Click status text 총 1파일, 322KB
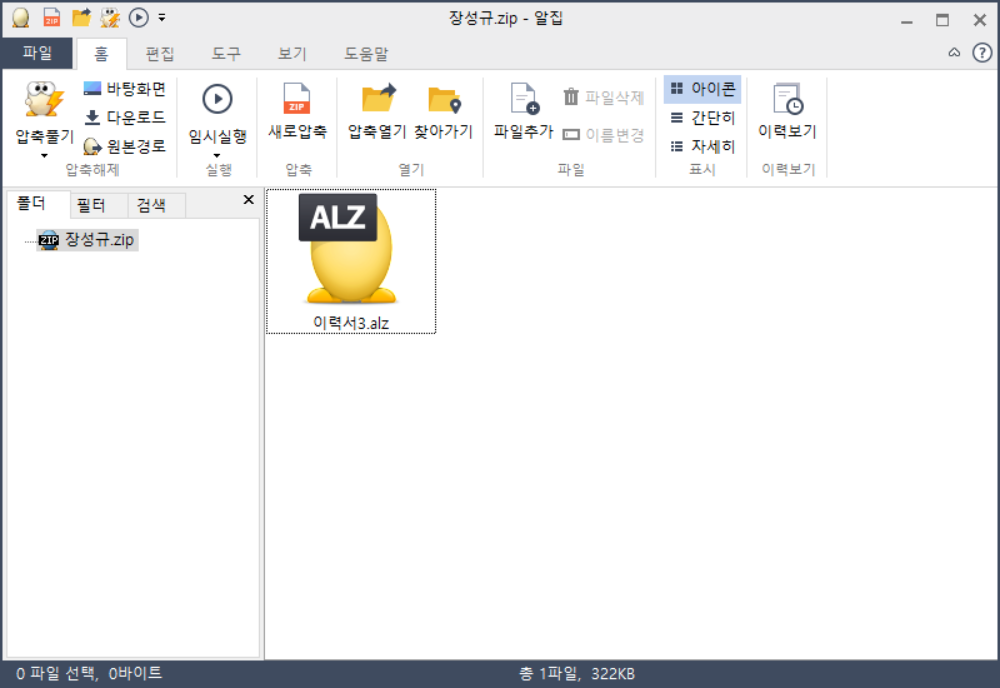Viewport: 1000px width, 688px height. click(577, 674)
